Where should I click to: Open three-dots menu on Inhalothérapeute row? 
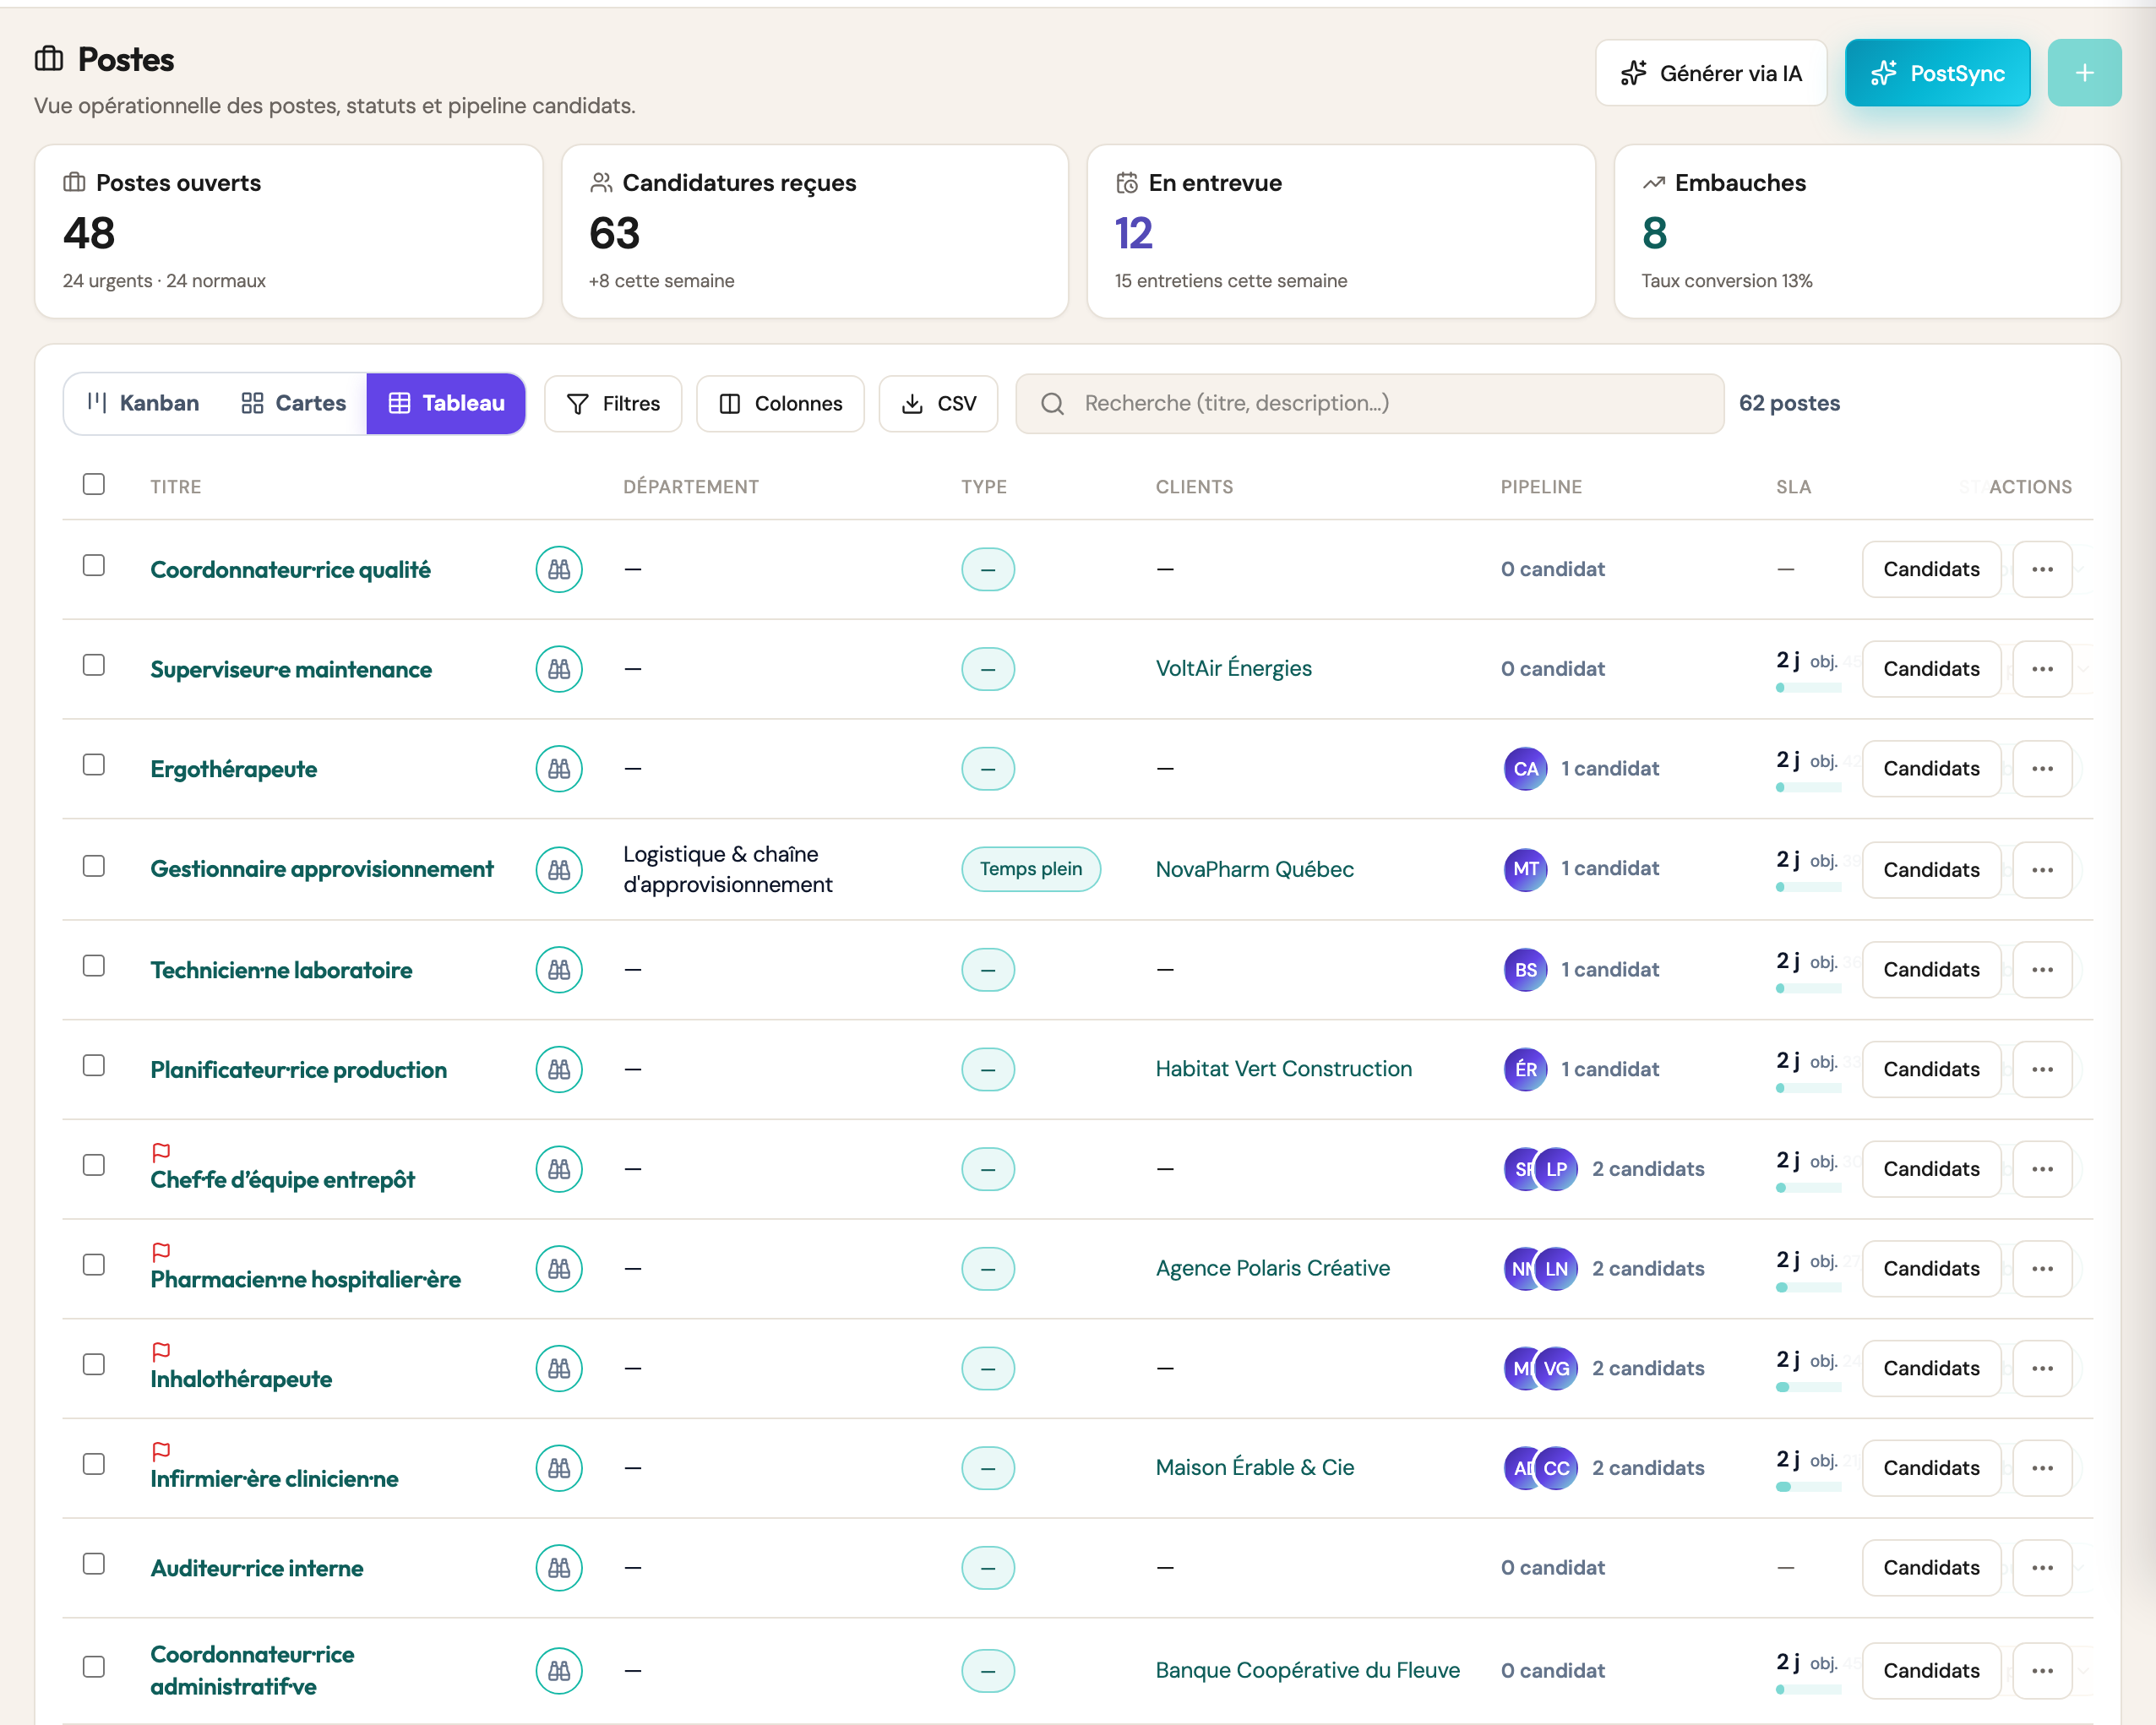pos(2042,1369)
